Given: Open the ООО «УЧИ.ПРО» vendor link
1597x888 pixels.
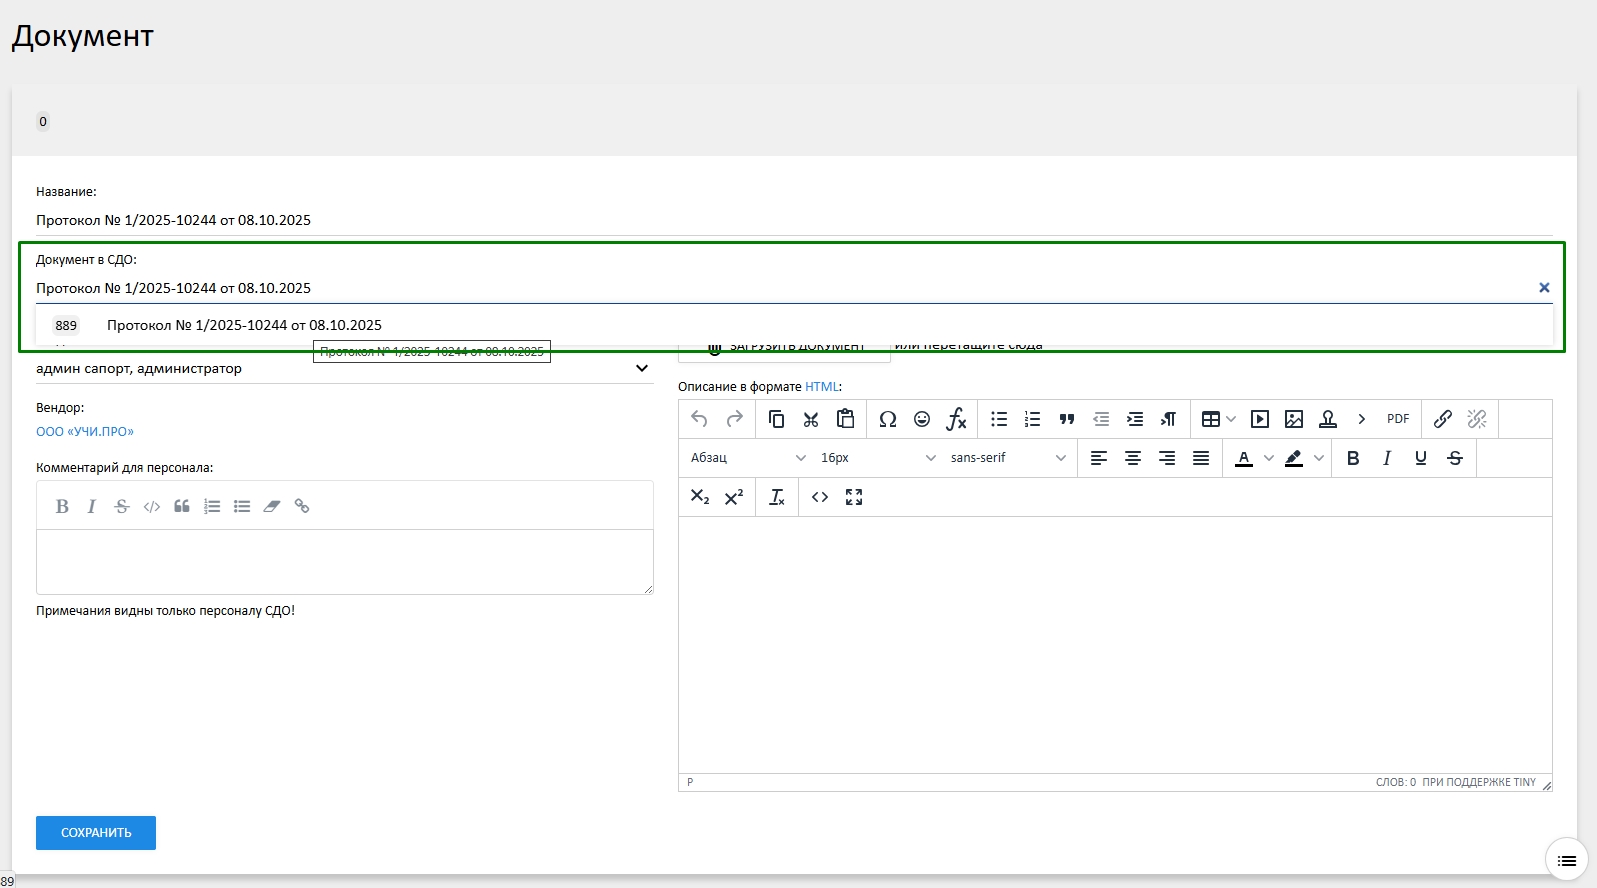Looking at the screenshot, I should [85, 432].
